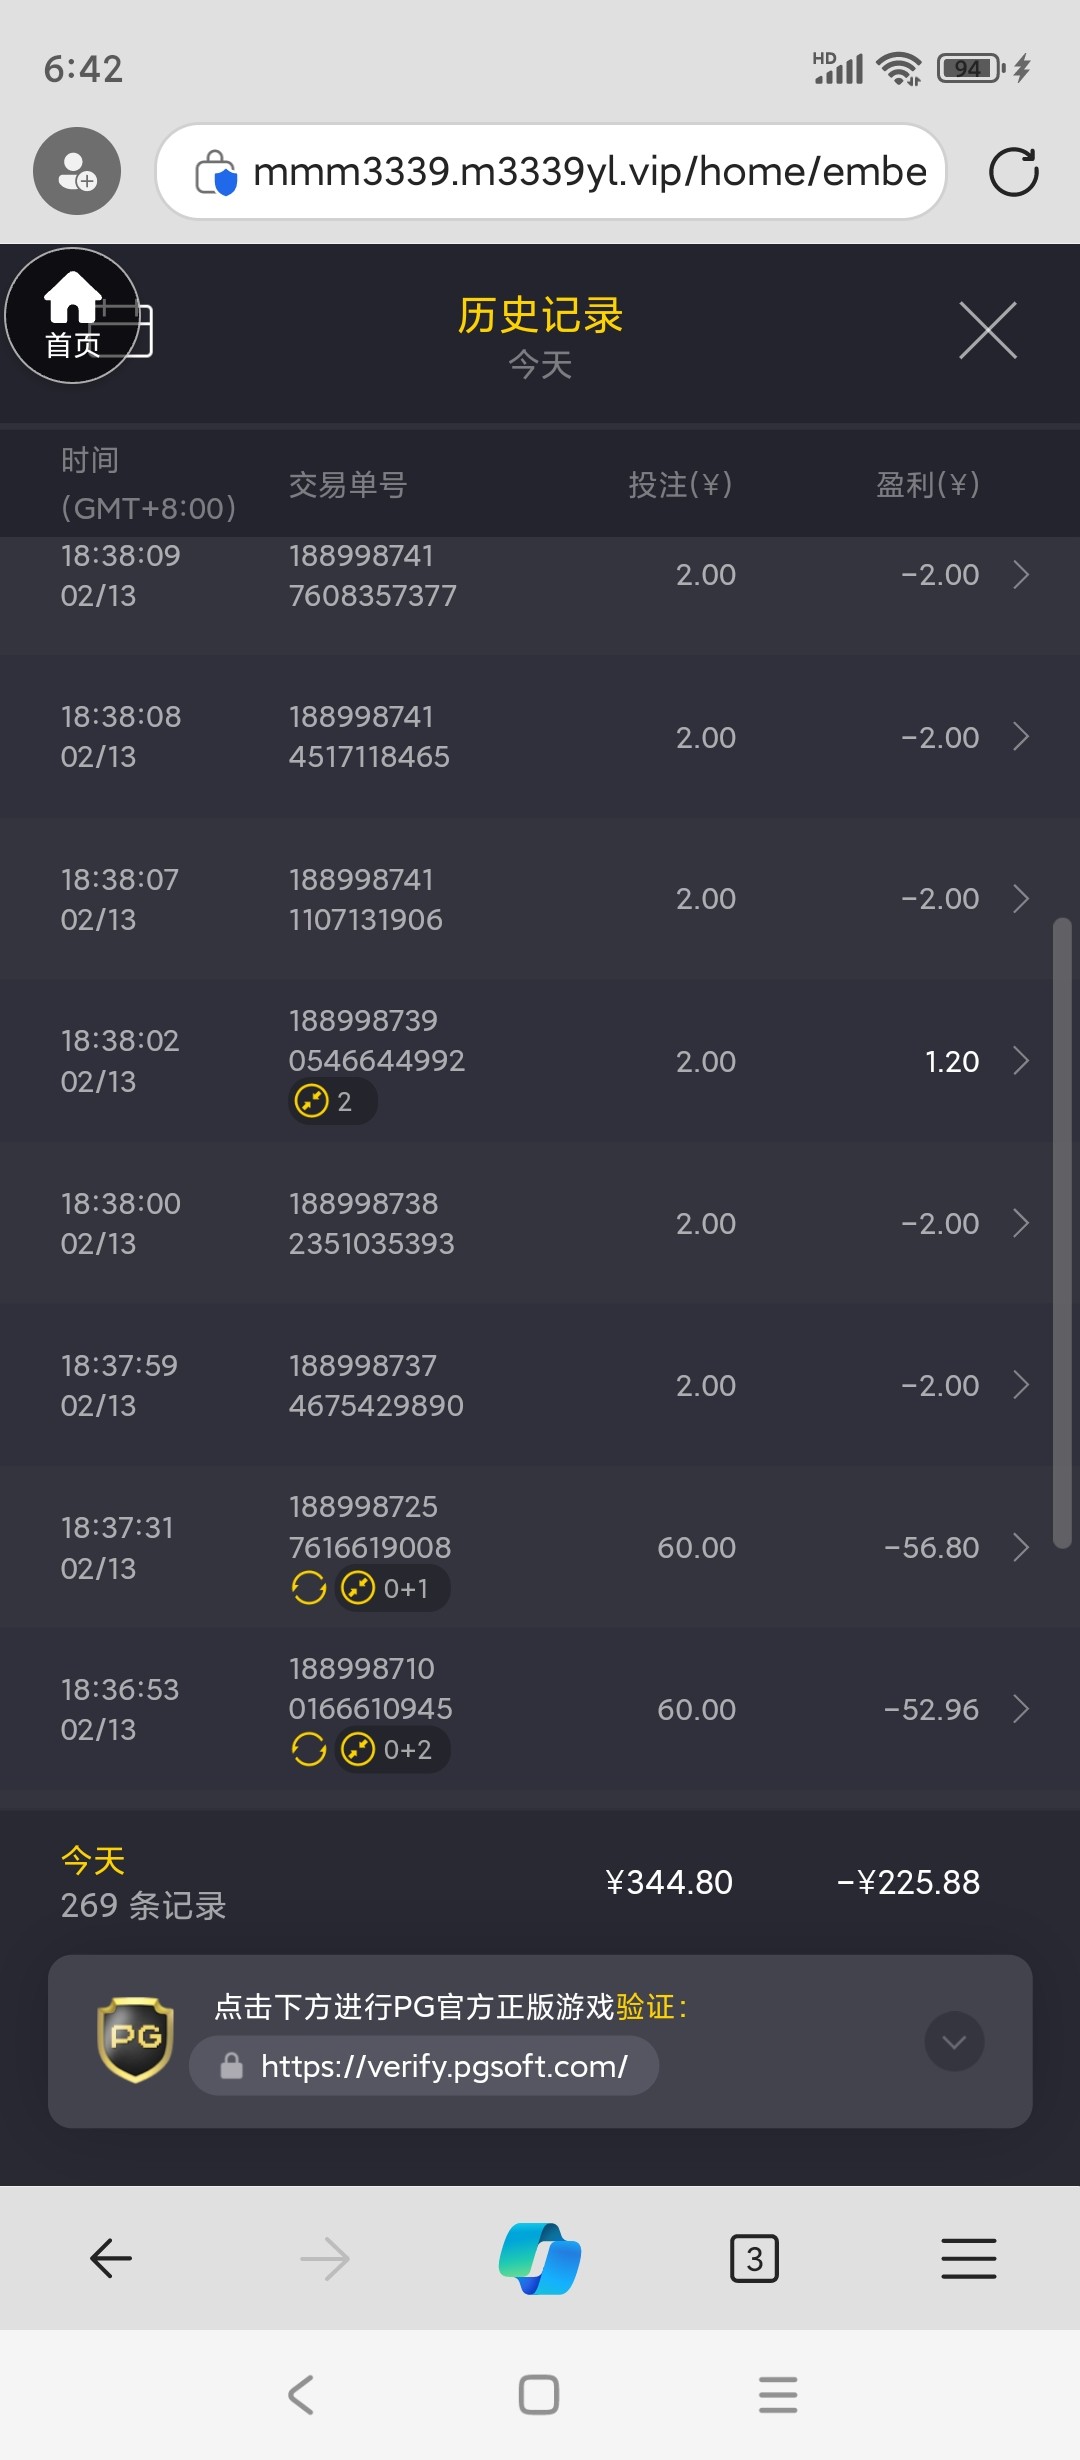Tap the PG shield logo badge
1080x2460 pixels.
click(x=135, y=2040)
